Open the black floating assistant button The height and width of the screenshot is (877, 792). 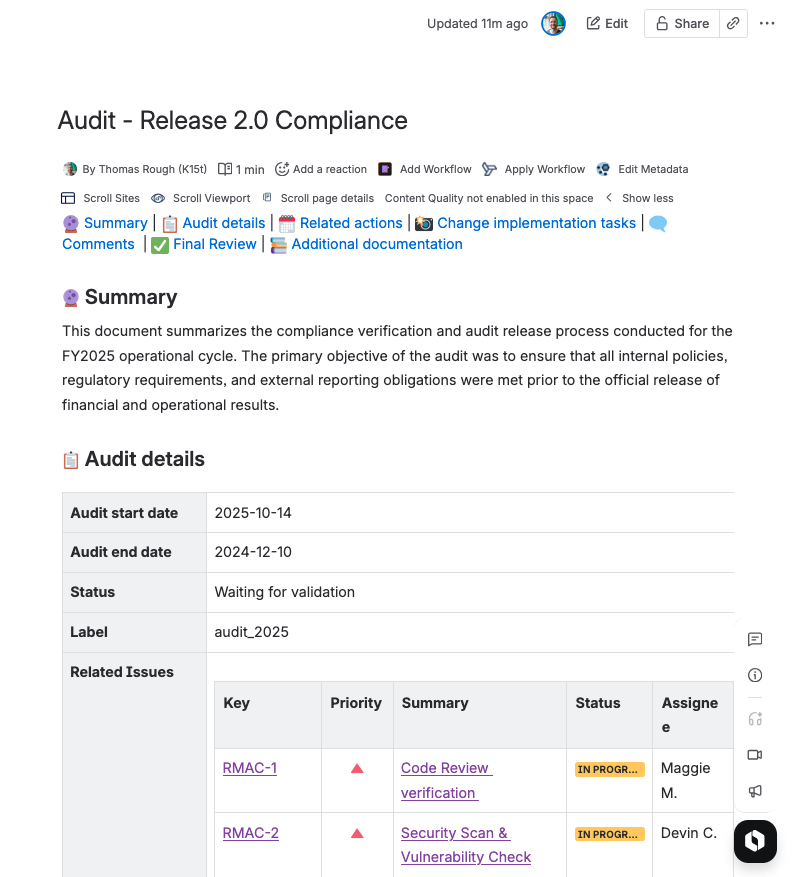[755, 841]
